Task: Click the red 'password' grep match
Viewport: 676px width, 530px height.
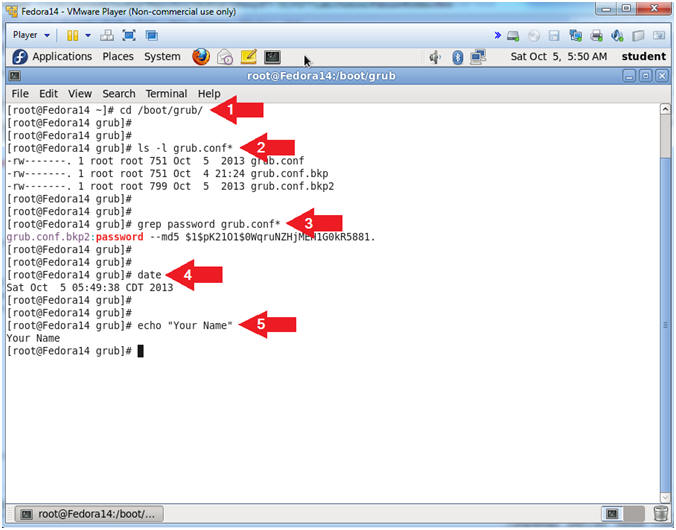Action: [119, 237]
